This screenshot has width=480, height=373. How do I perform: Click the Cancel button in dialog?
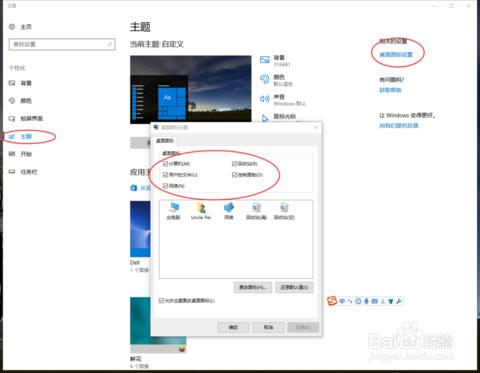tap(268, 327)
